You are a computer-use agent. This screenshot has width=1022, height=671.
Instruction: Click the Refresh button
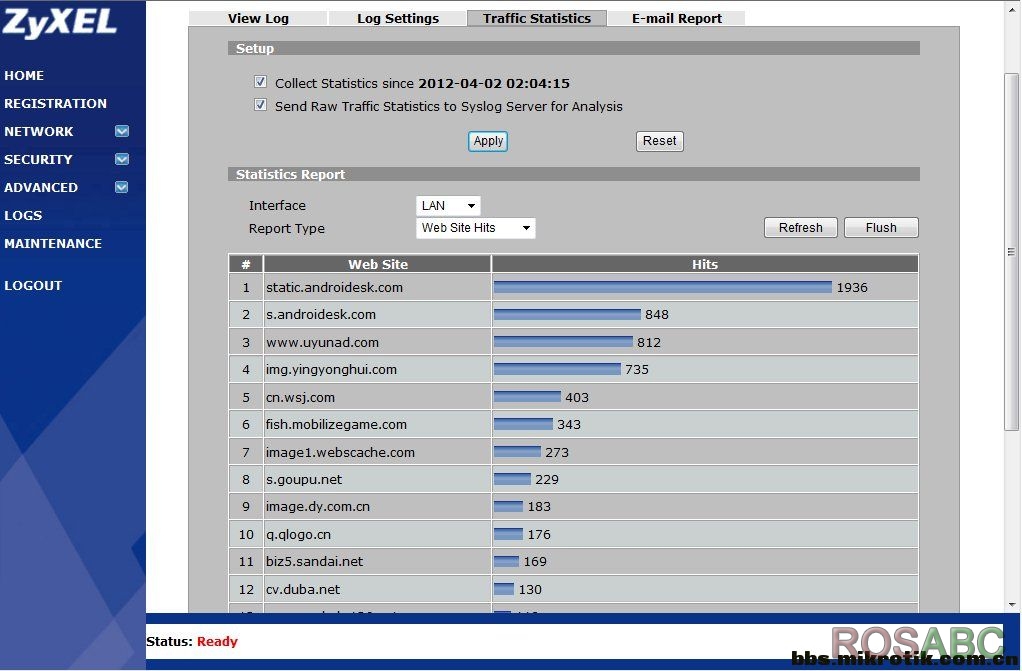(x=800, y=228)
